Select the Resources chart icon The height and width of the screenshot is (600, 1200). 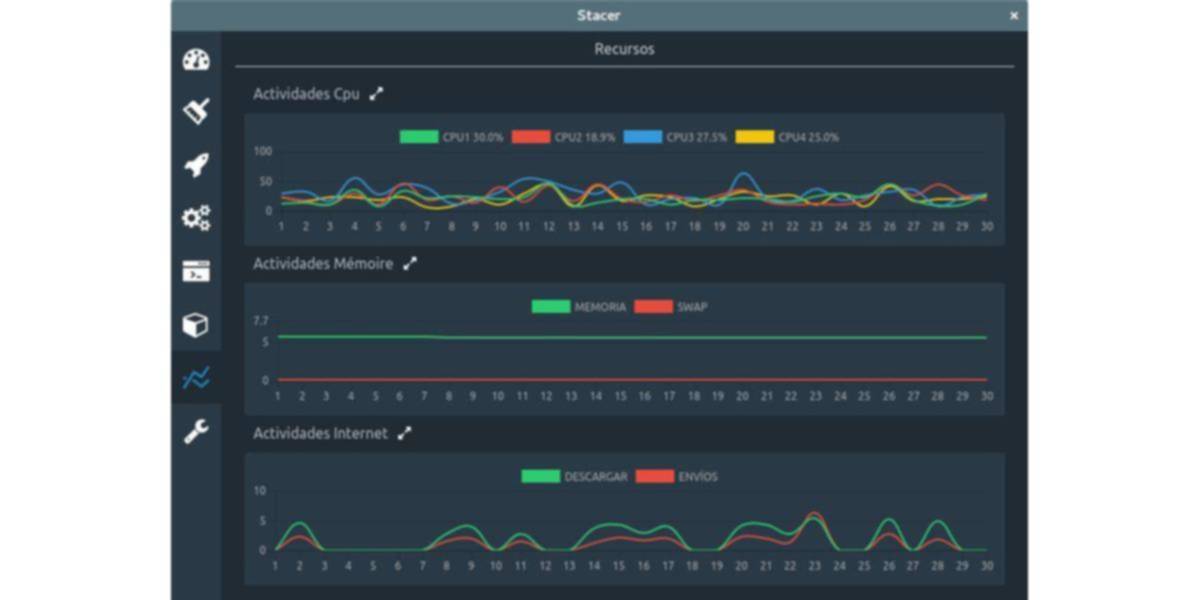click(196, 378)
